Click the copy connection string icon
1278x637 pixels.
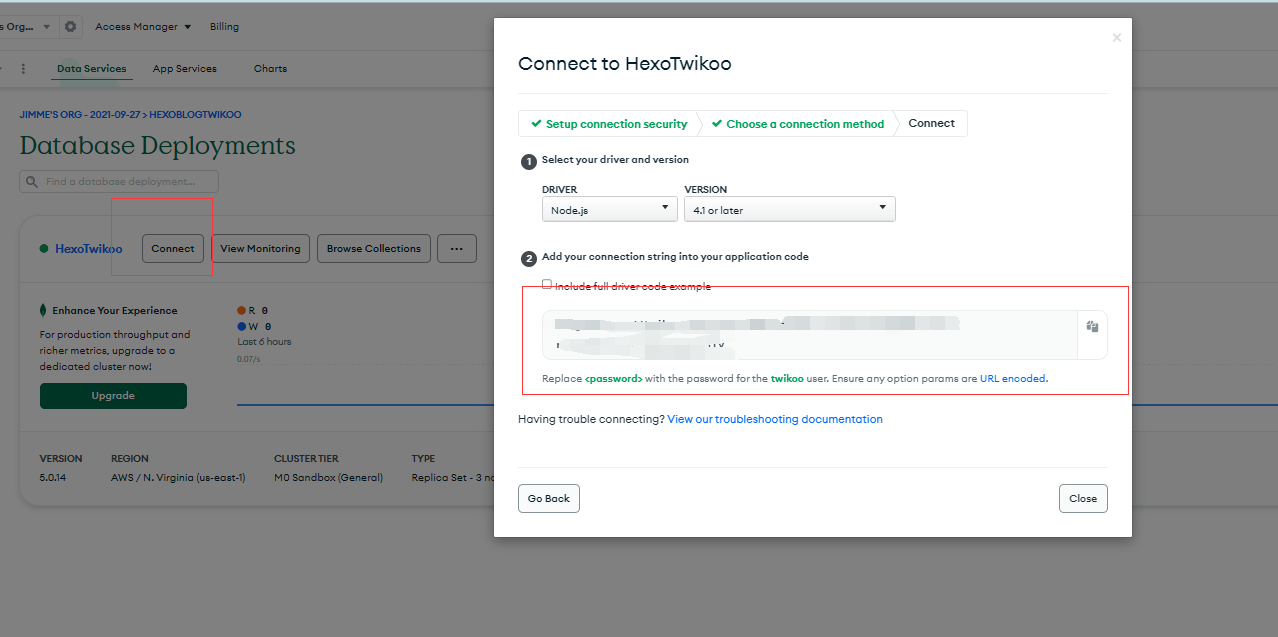1093,327
